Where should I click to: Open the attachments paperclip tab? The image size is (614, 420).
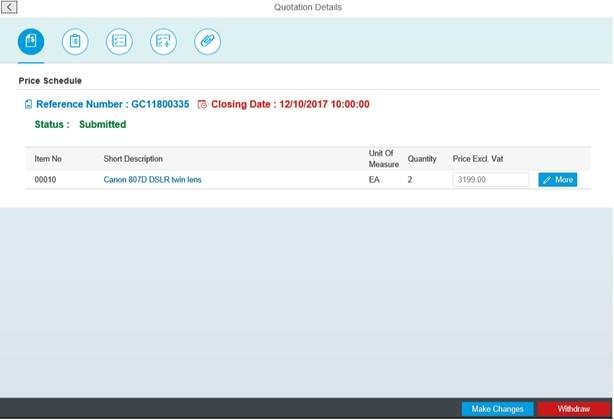208,41
